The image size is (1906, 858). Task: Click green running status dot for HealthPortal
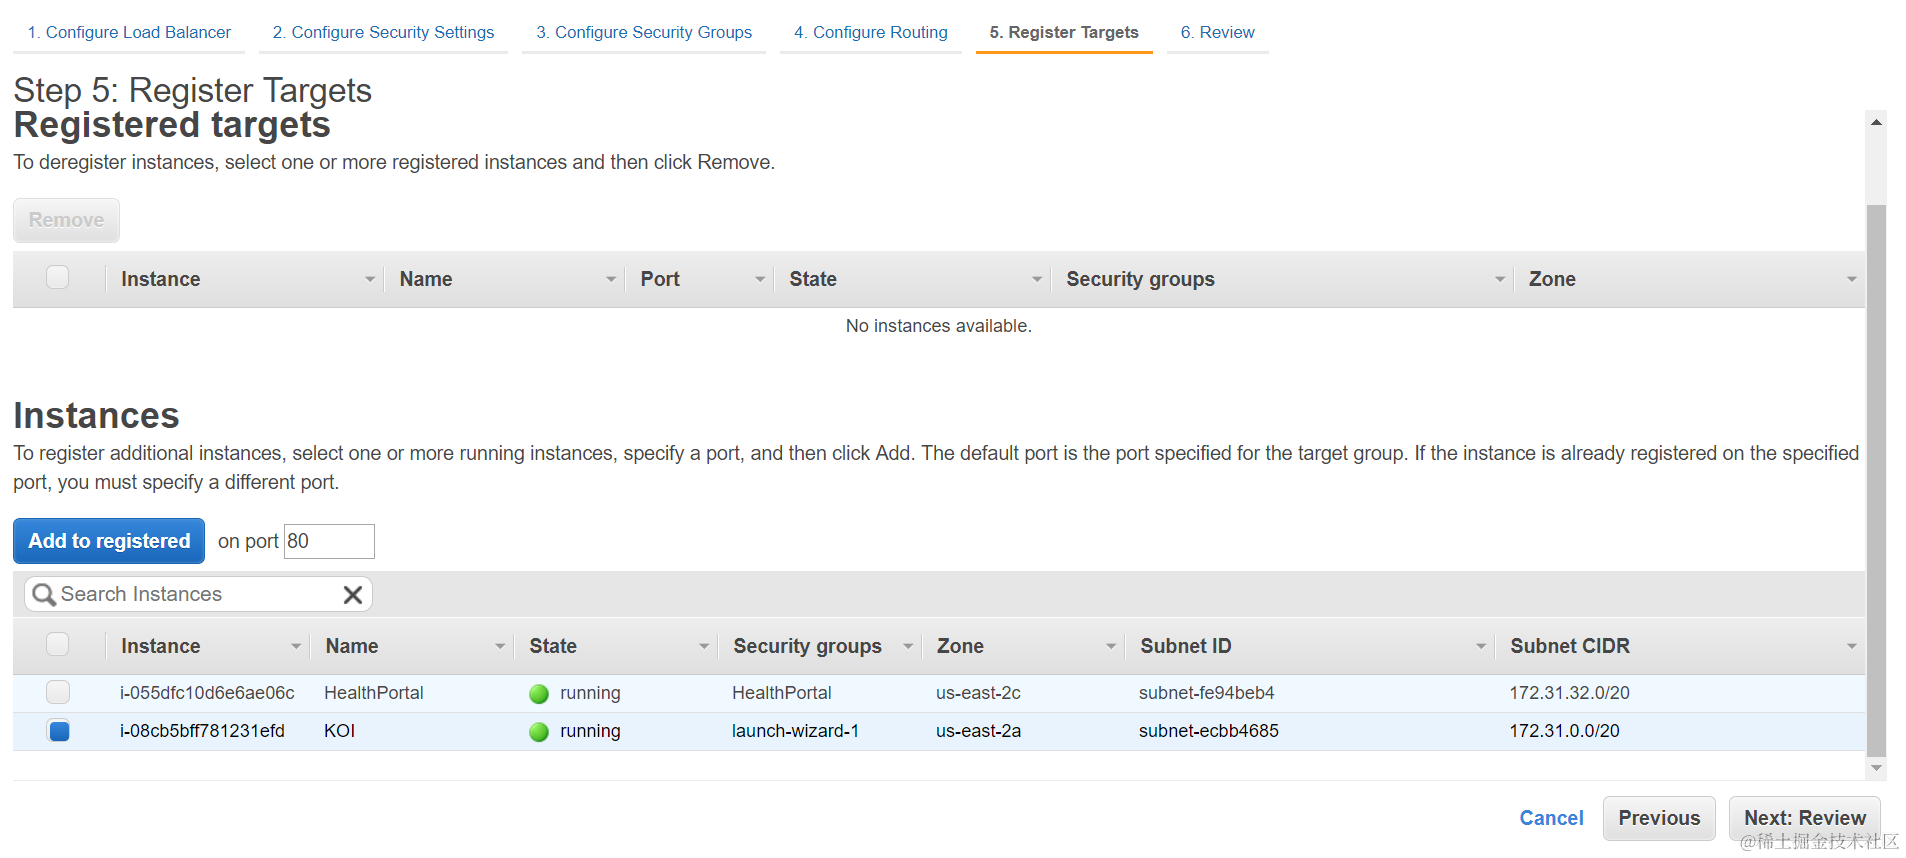539,694
